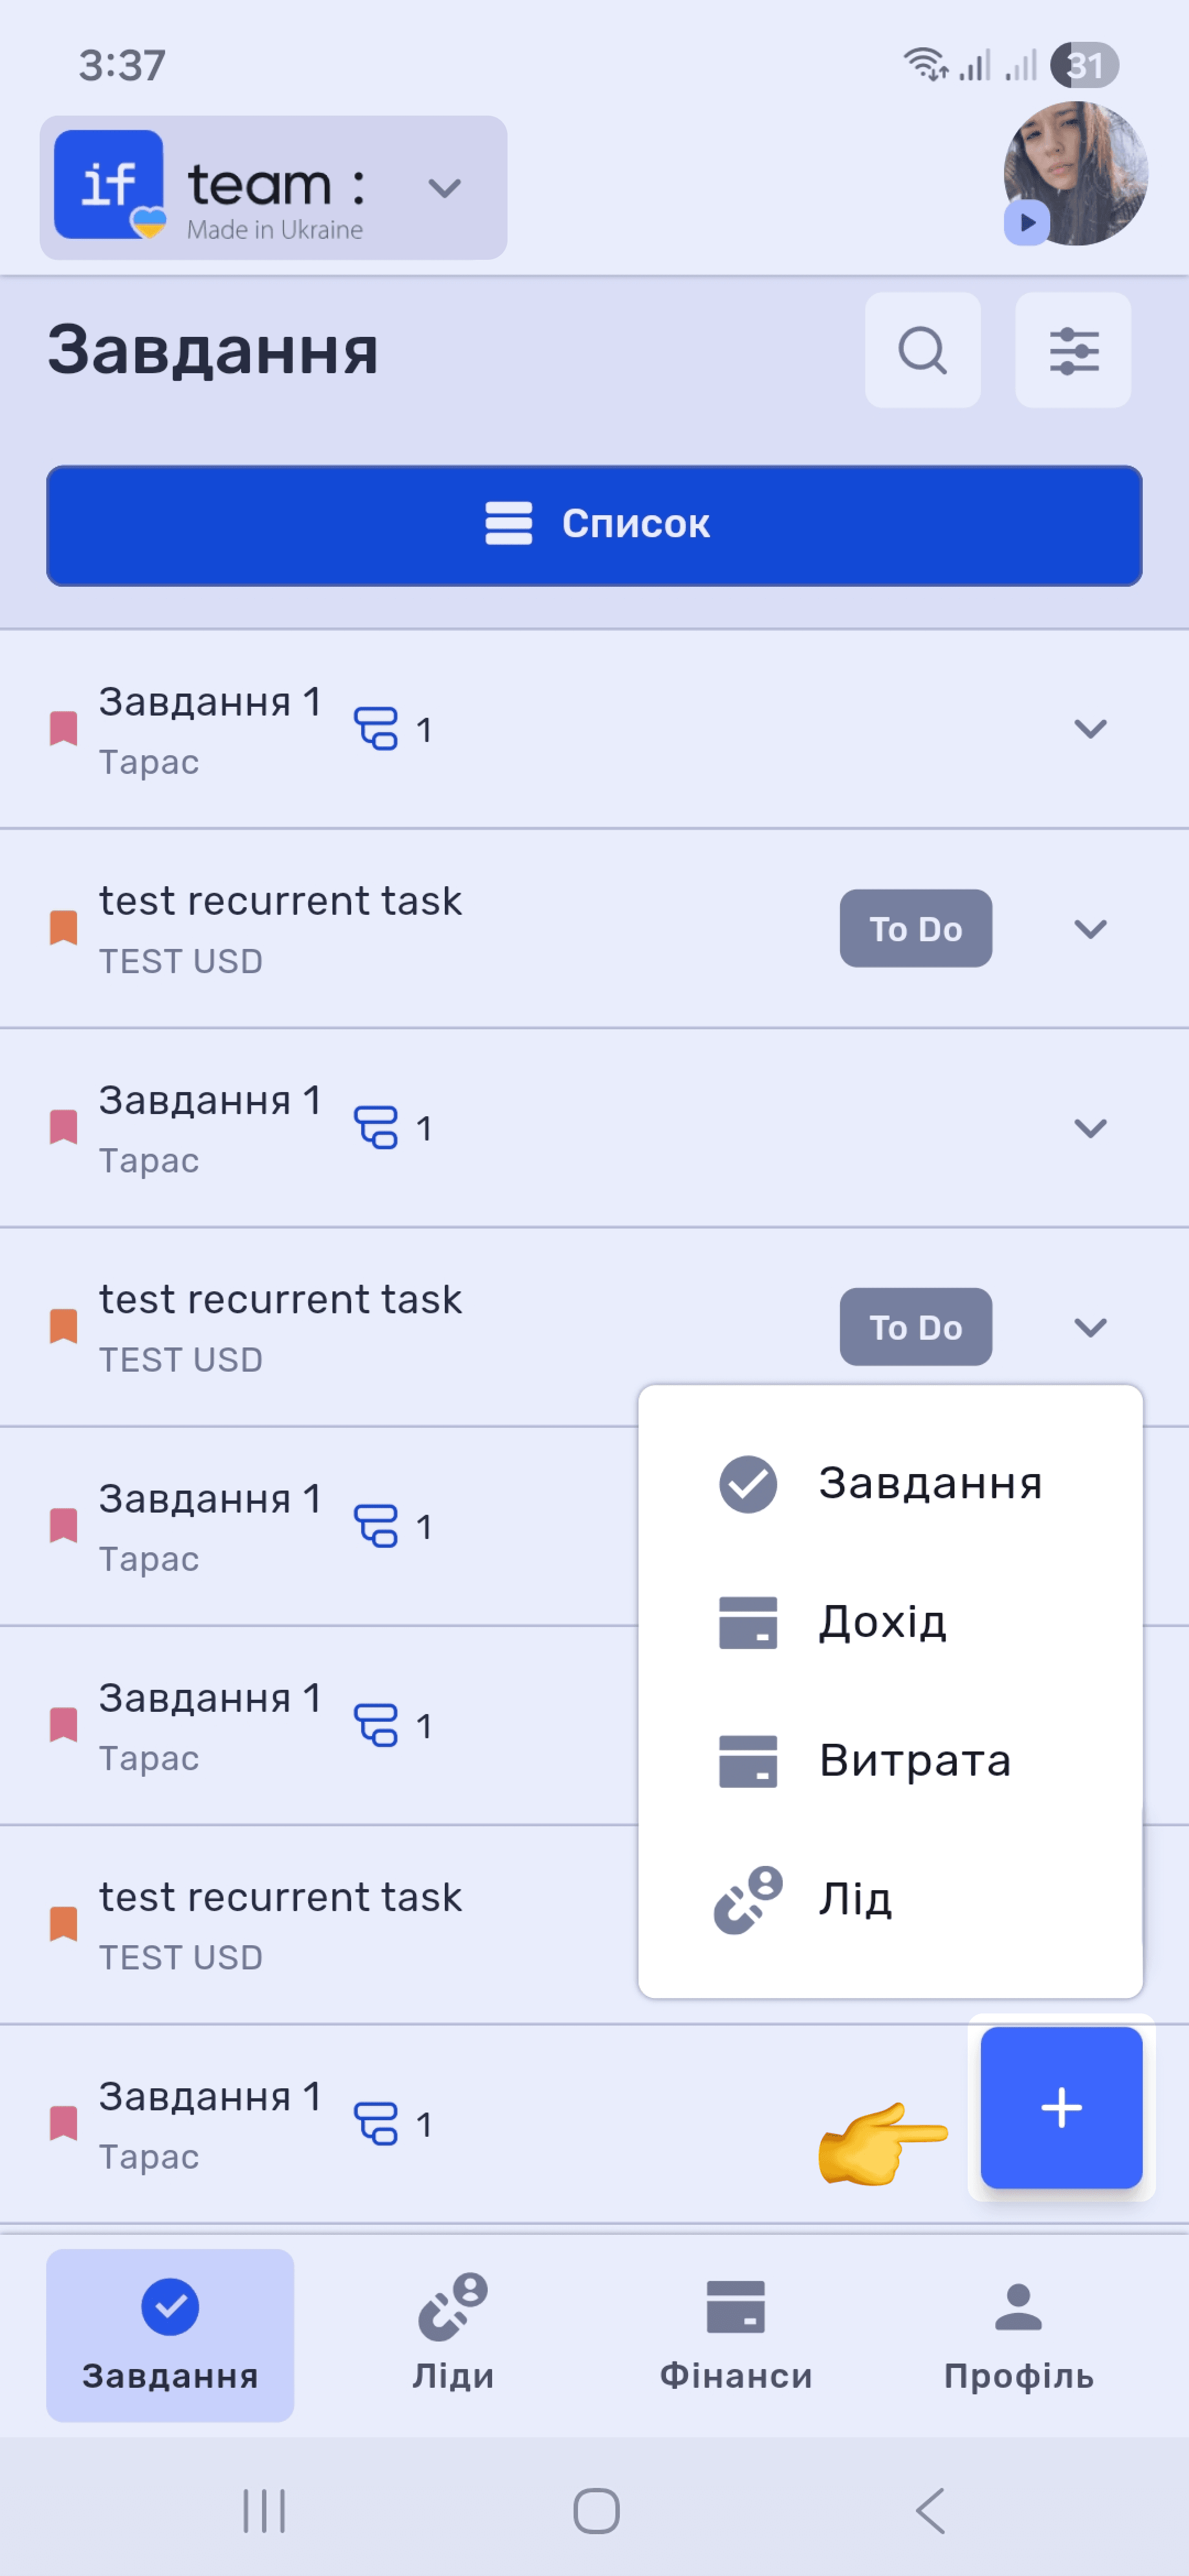This screenshot has width=1189, height=2576.
Task: Click the Список view button
Action: pos(594,525)
